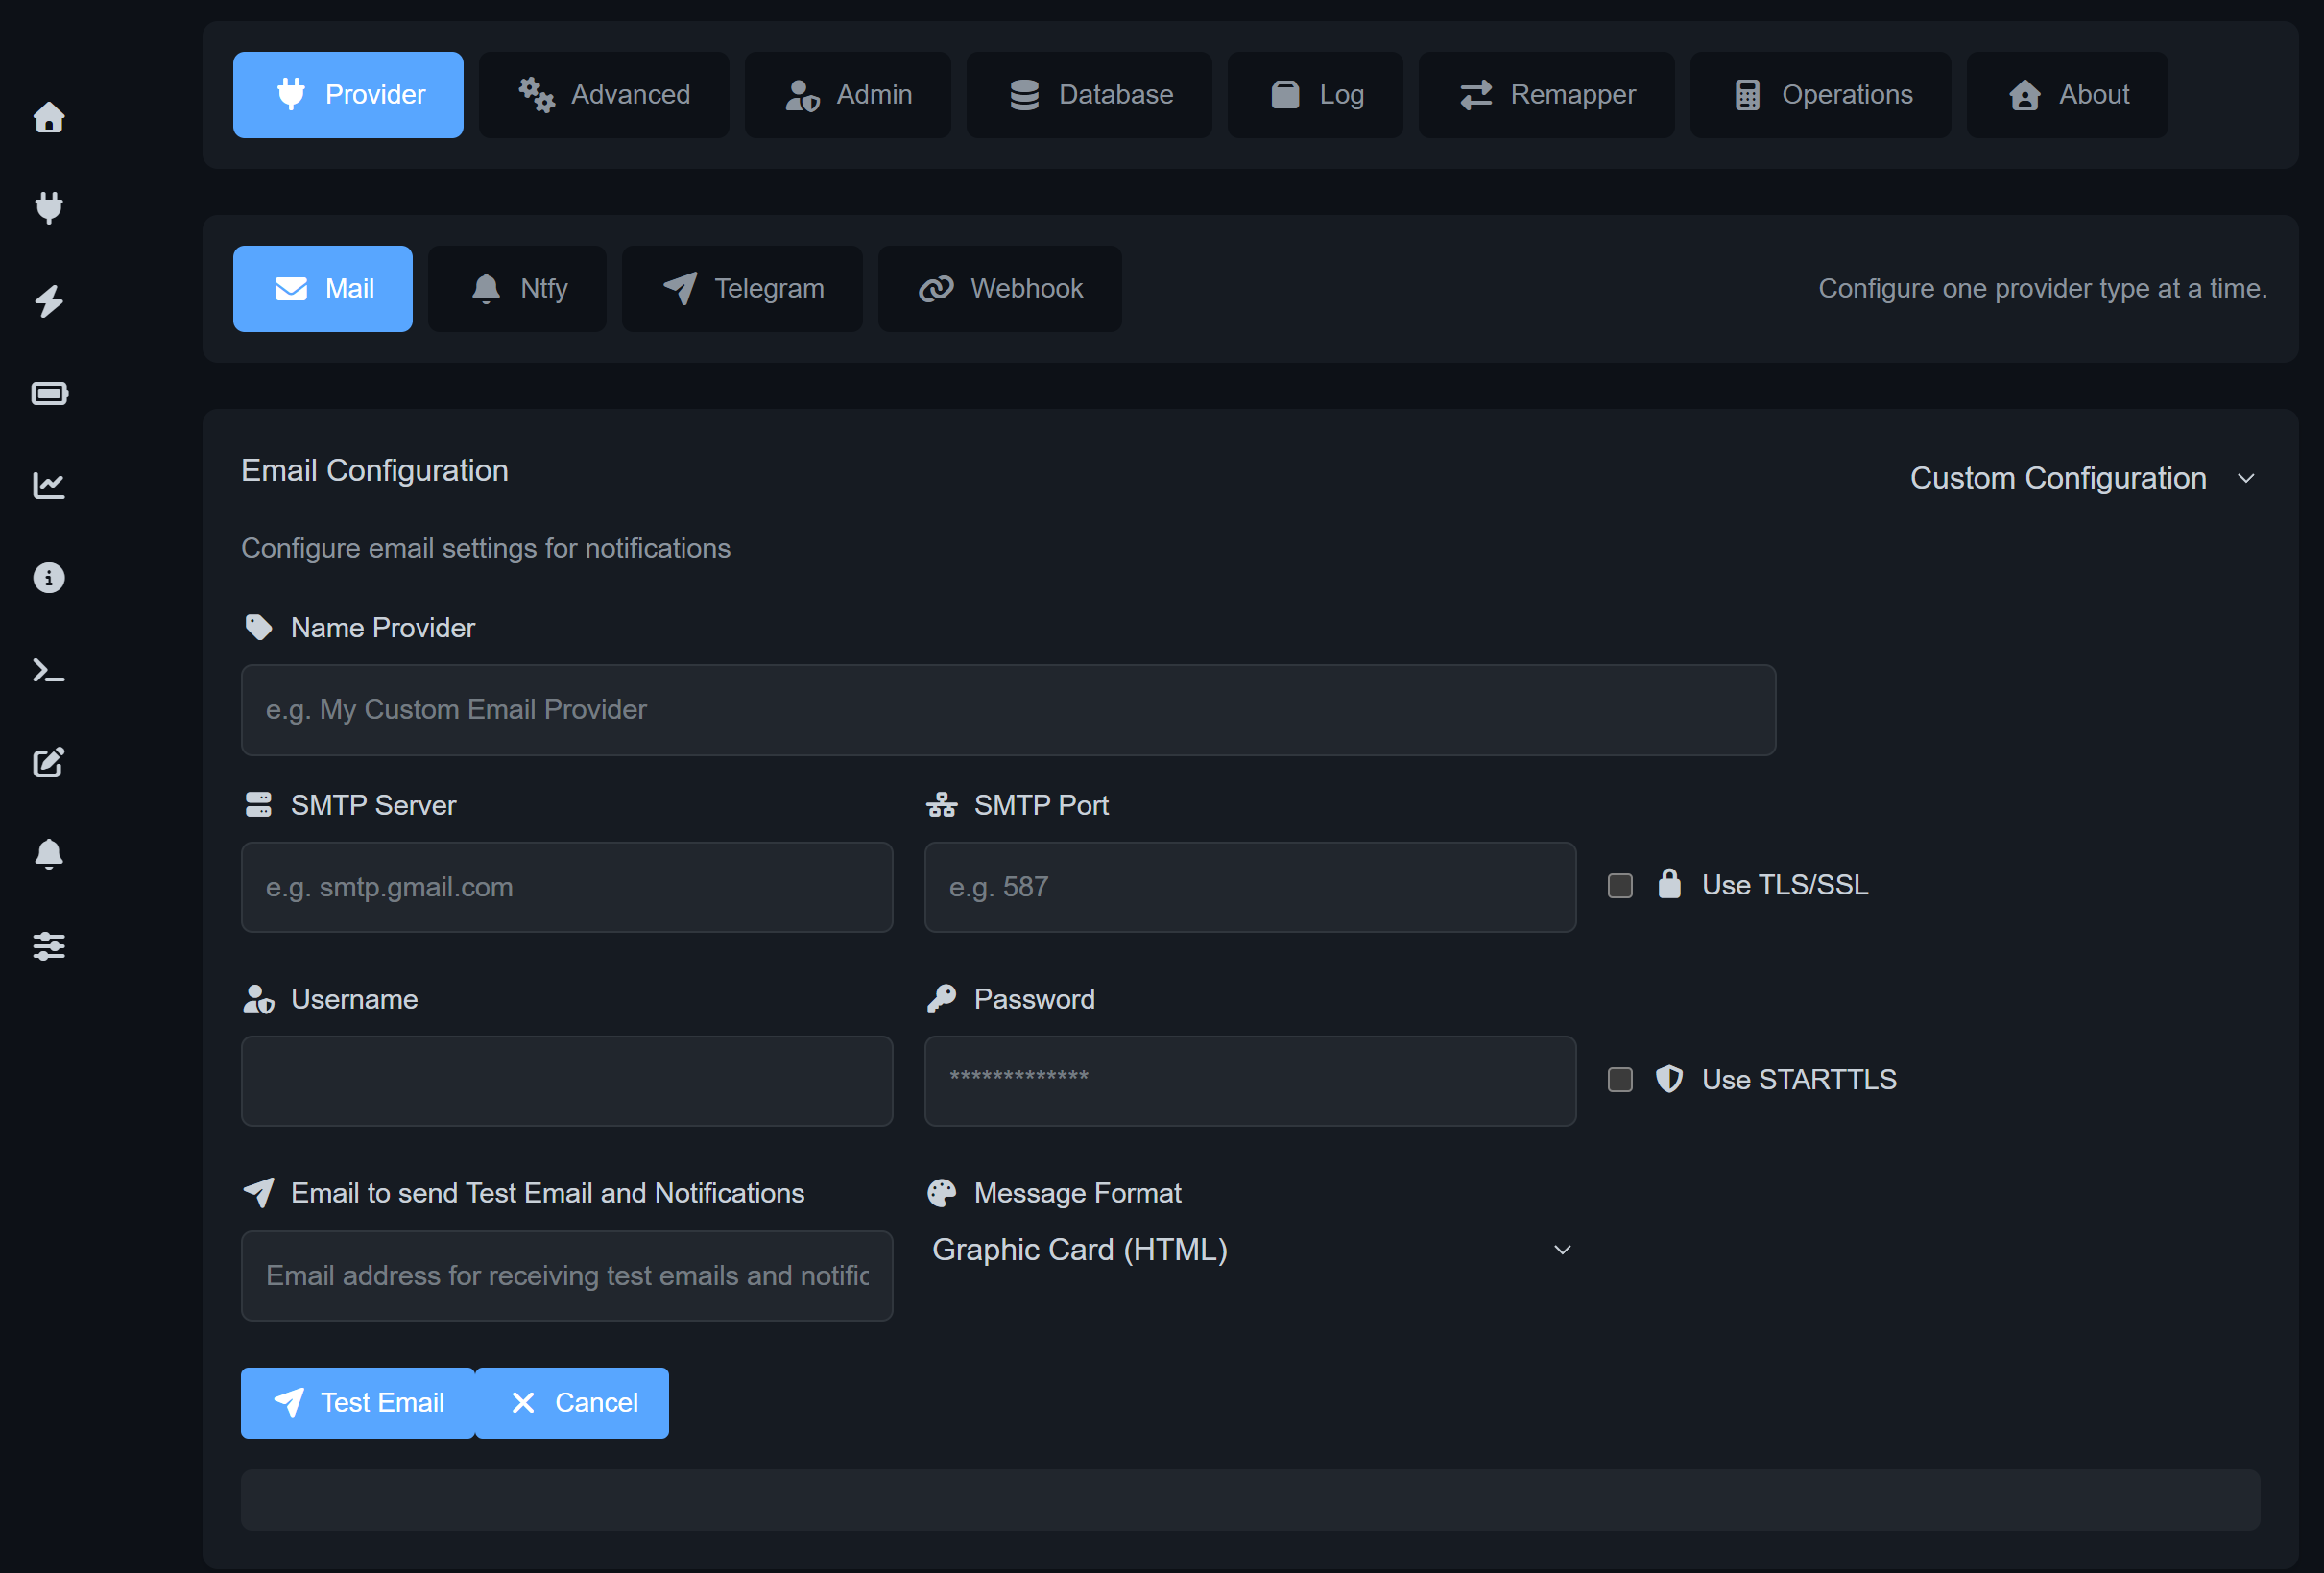Viewport: 2324px width, 1573px height.
Task: Open the bell notifications sidebar icon
Action: 49,854
